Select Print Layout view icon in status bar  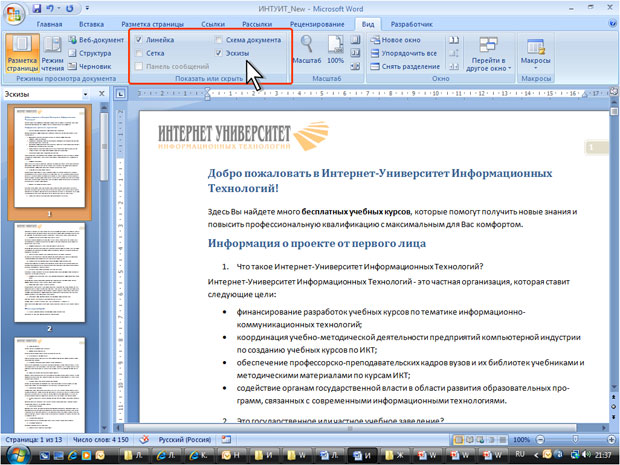coord(459,440)
